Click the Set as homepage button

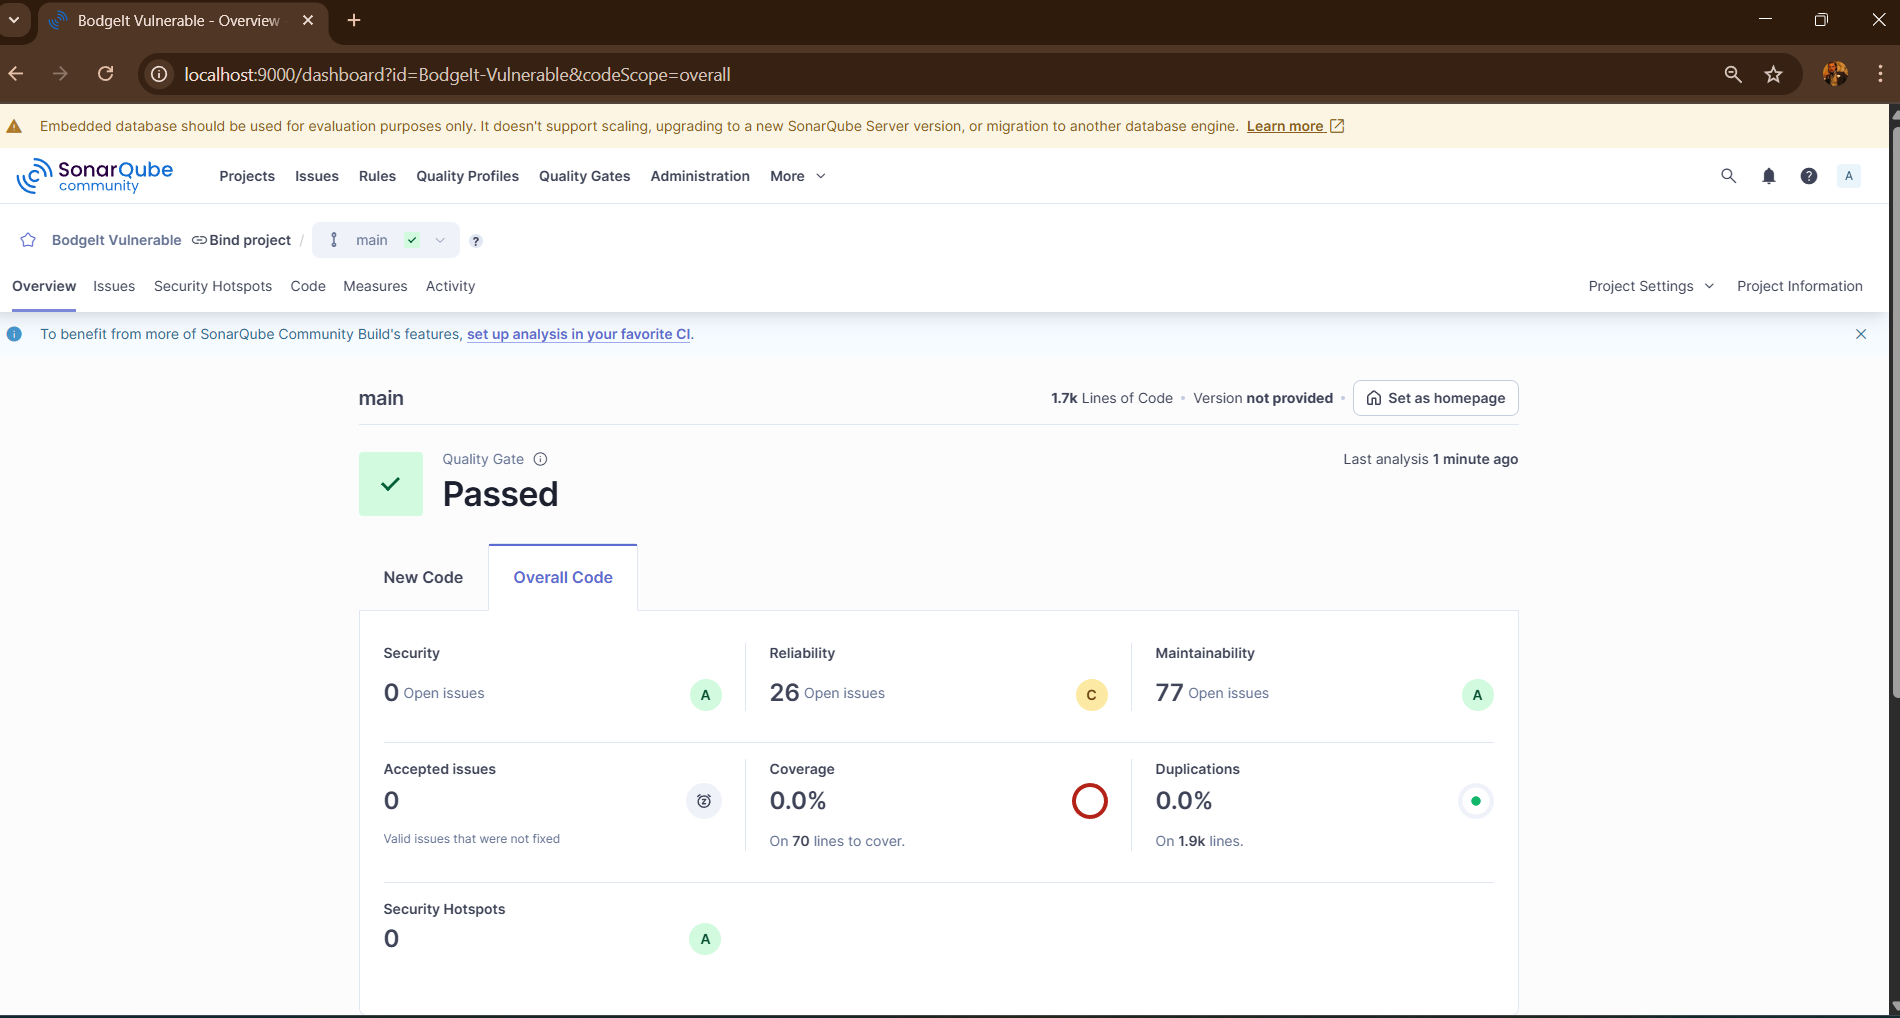tap(1435, 398)
